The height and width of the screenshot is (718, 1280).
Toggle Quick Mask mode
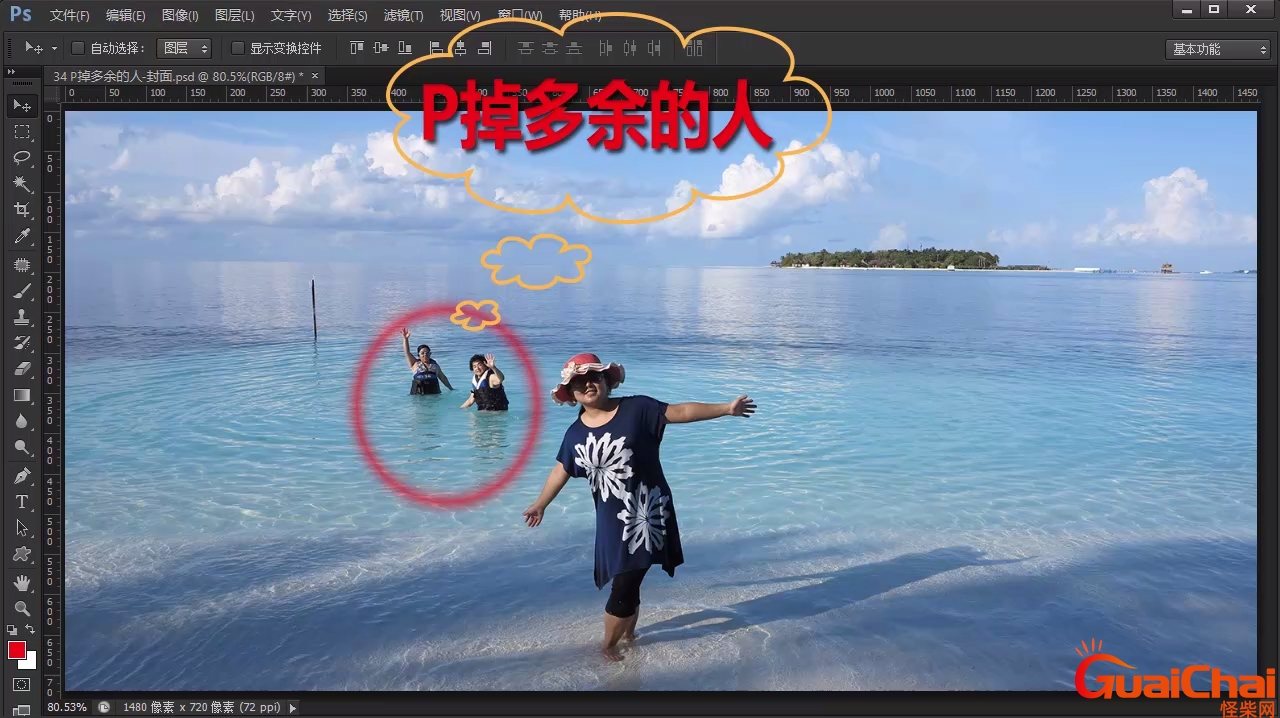(22, 685)
